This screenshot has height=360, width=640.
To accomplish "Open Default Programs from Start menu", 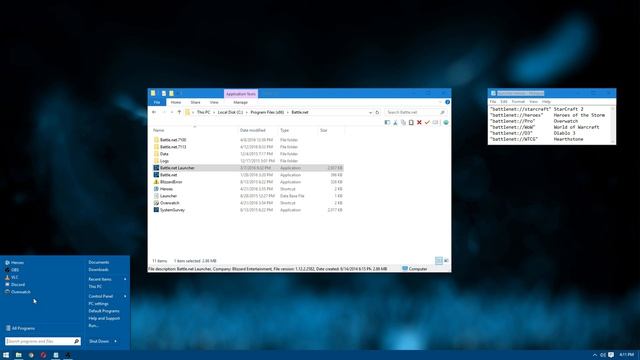I will click(x=104, y=311).
